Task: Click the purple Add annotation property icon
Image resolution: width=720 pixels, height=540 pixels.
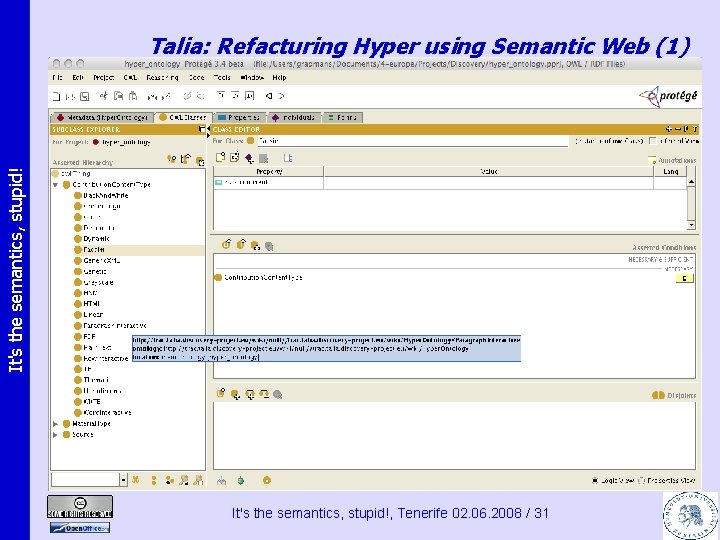Action: [249, 158]
